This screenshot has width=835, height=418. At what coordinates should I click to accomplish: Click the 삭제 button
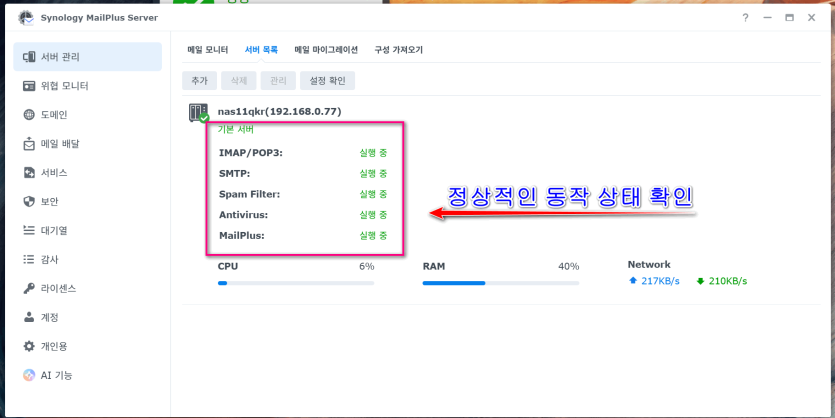click(x=239, y=81)
